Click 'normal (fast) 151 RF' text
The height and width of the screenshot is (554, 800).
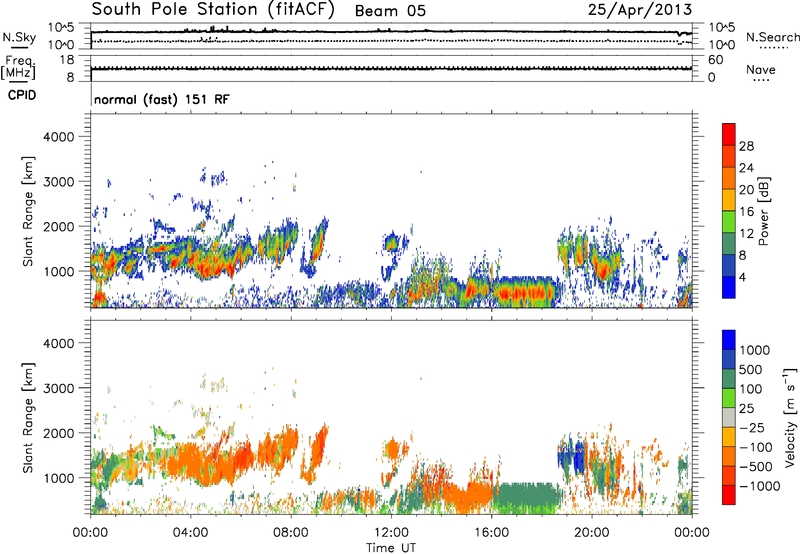162,99
